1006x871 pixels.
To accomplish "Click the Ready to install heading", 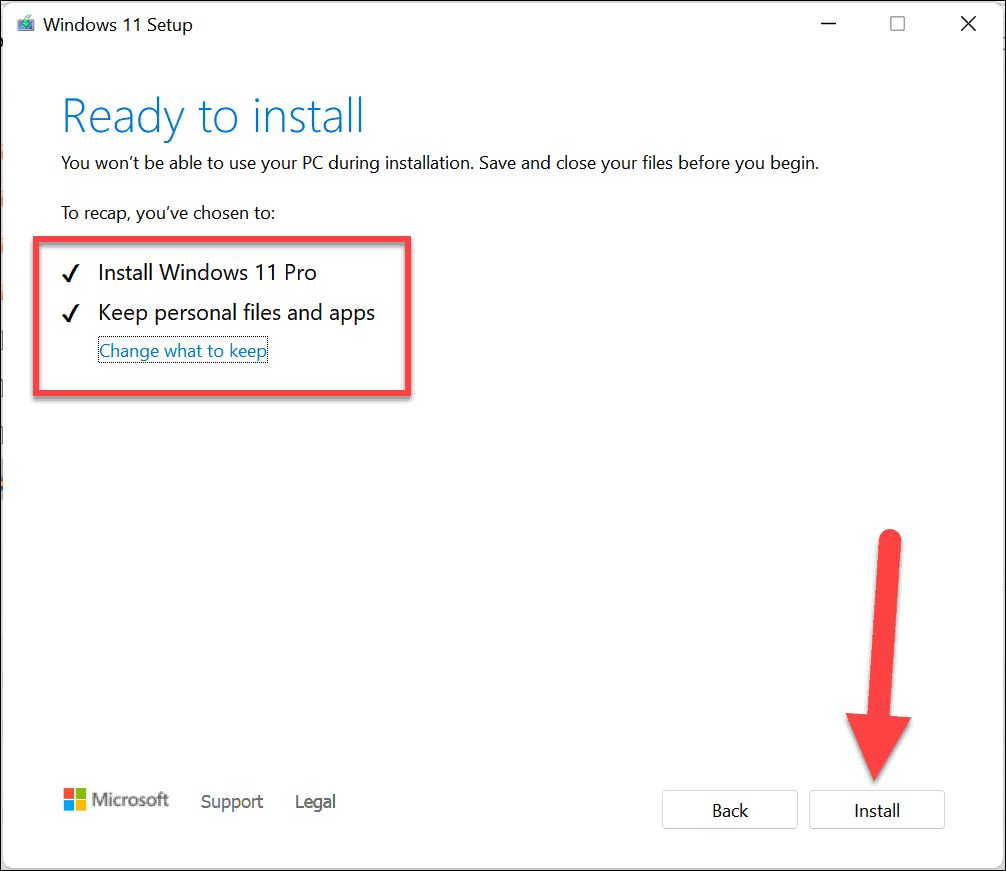I will pos(212,116).
